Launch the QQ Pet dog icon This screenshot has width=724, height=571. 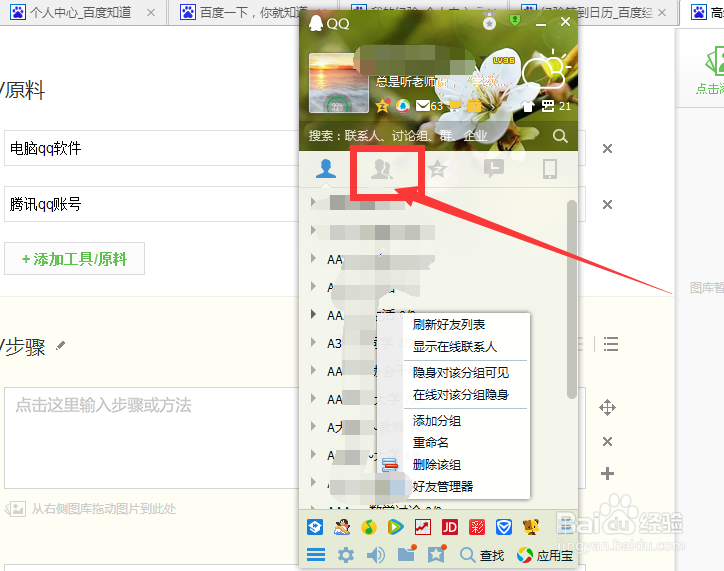pyautogui.click(x=531, y=527)
